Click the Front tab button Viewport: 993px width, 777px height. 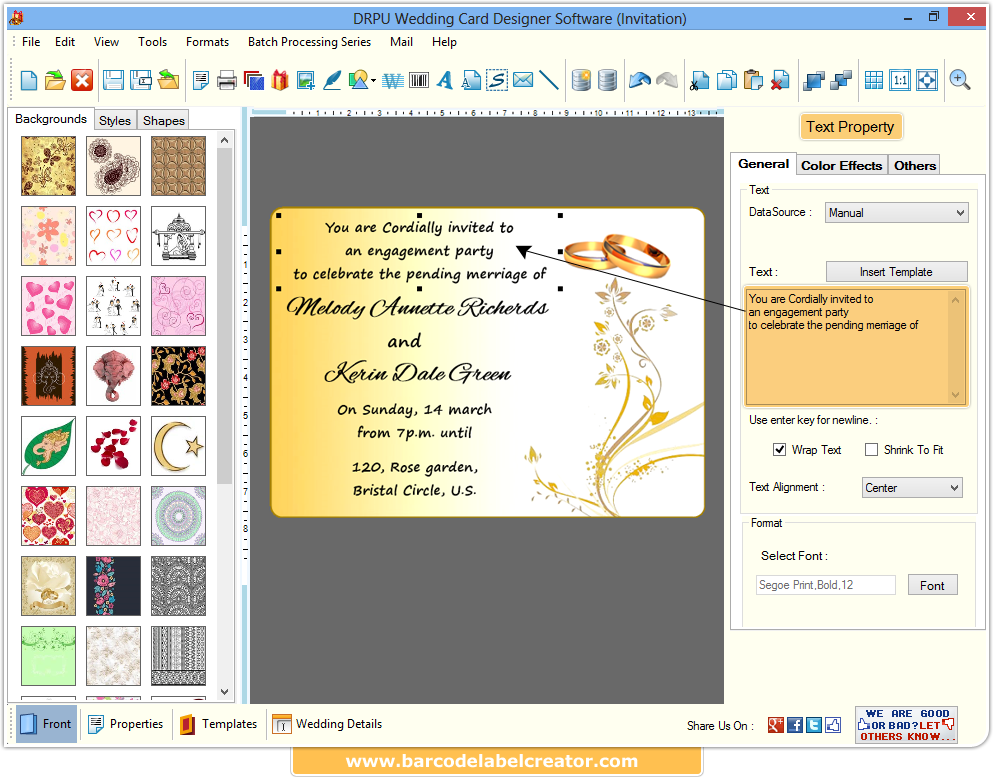click(x=46, y=724)
